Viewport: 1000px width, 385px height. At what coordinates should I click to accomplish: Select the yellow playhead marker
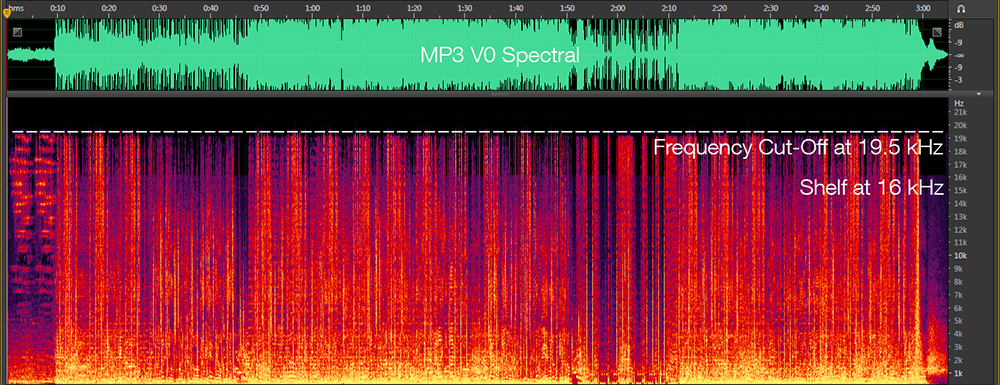7,12
